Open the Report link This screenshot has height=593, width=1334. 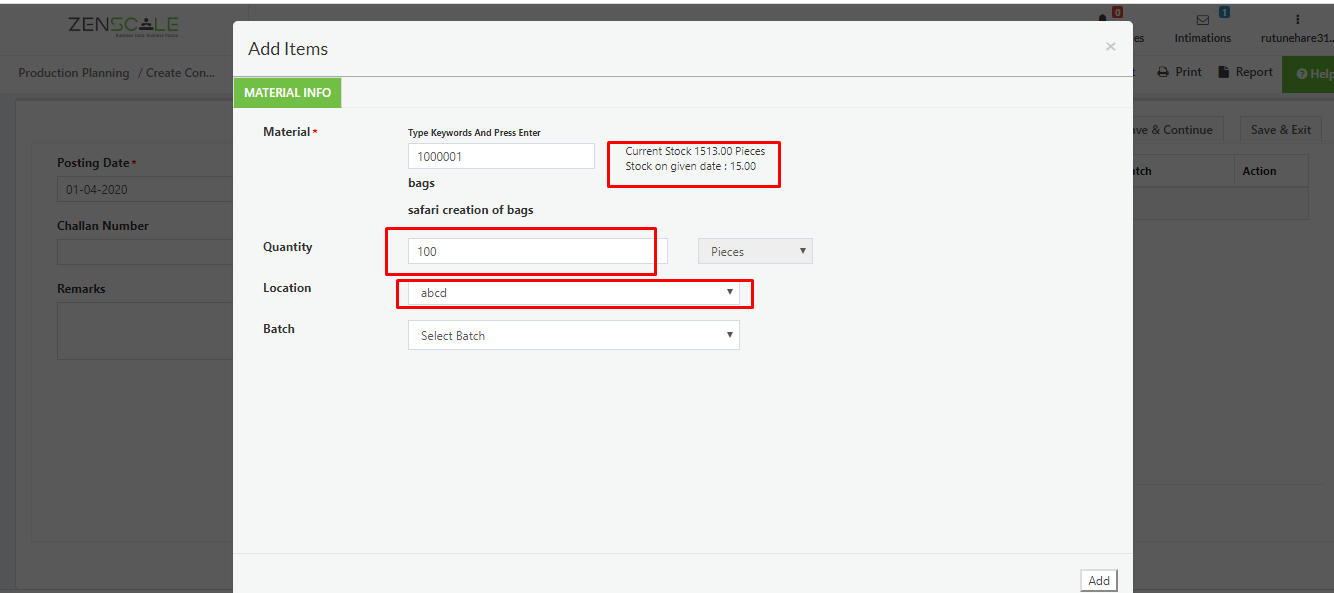[x=1245, y=72]
